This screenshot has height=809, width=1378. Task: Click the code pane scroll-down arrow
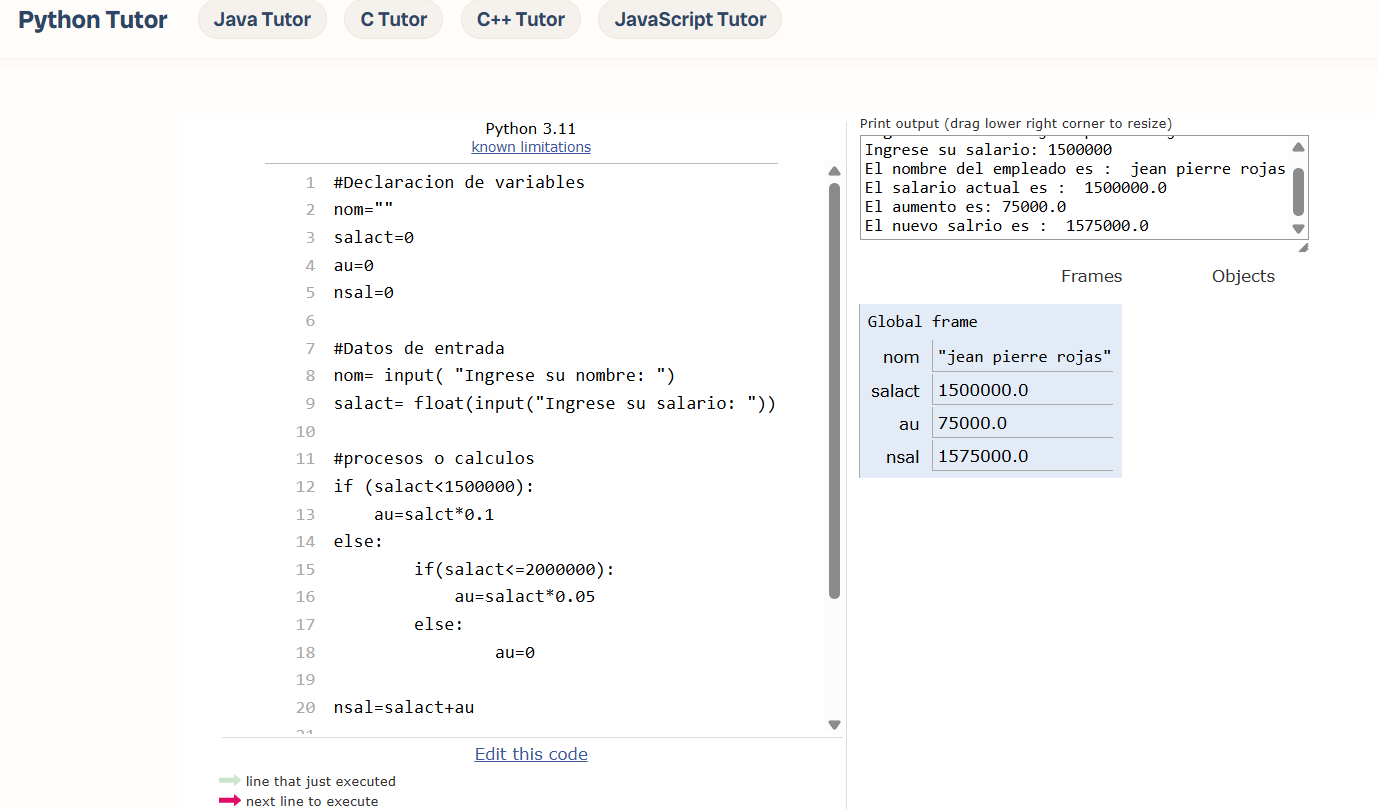[834, 725]
